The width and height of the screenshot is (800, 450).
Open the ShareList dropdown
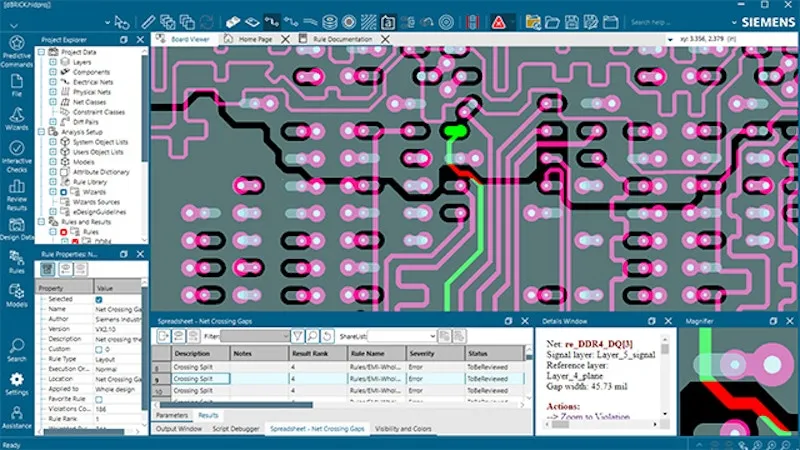point(432,336)
